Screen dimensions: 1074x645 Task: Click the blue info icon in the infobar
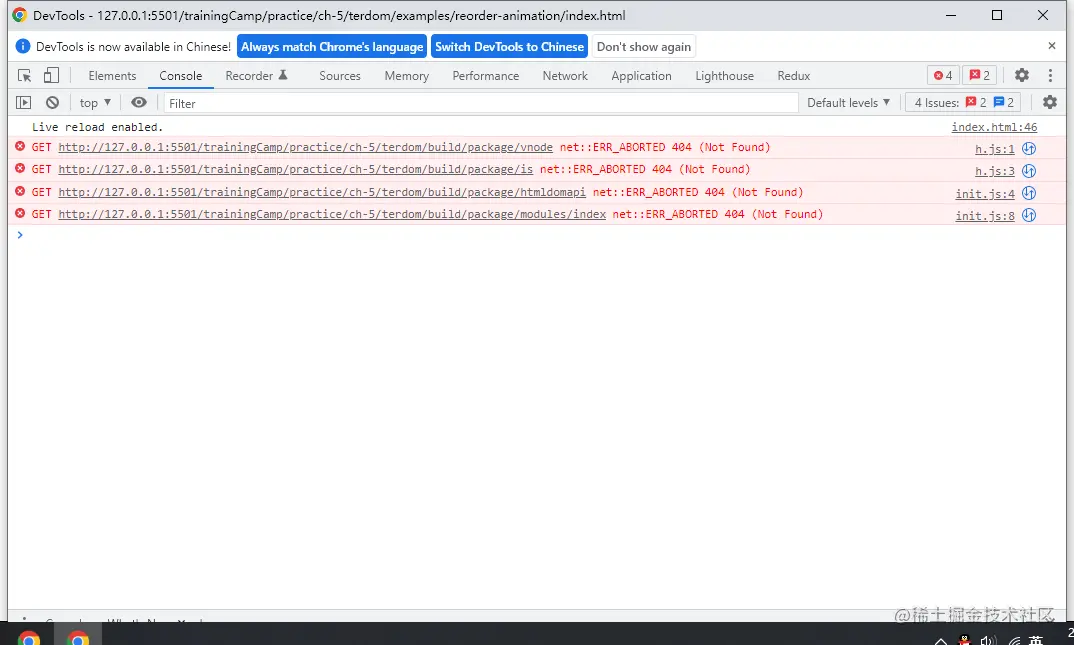point(23,46)
